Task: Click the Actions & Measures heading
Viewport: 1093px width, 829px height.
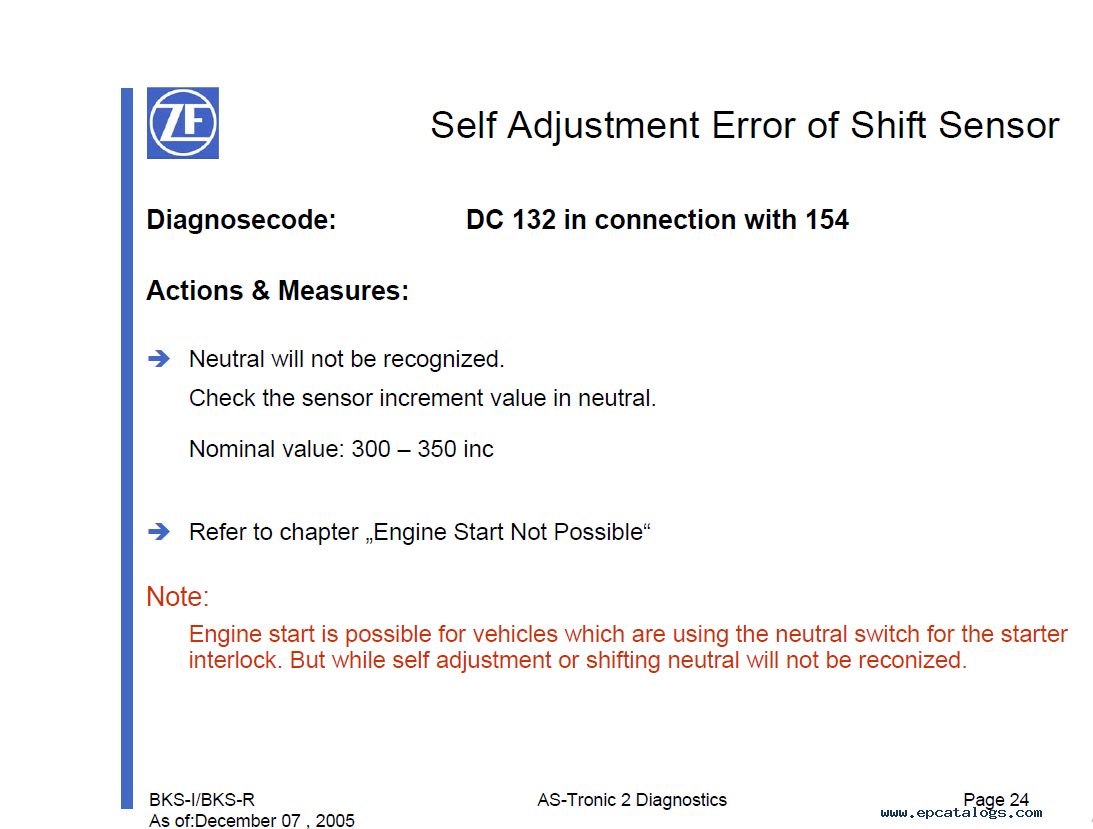Action: coord(277,291)
